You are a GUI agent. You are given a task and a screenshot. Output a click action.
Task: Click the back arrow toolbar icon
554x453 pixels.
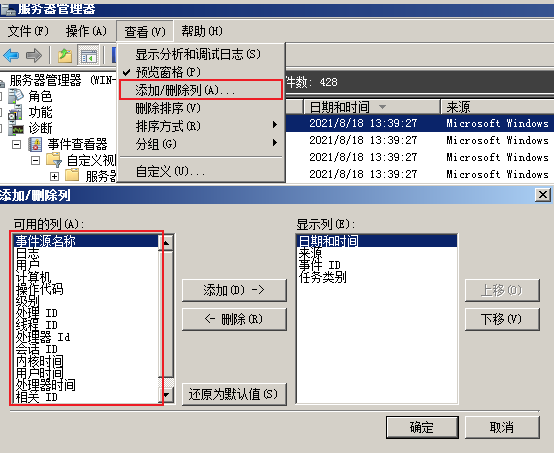pos(11,55)
